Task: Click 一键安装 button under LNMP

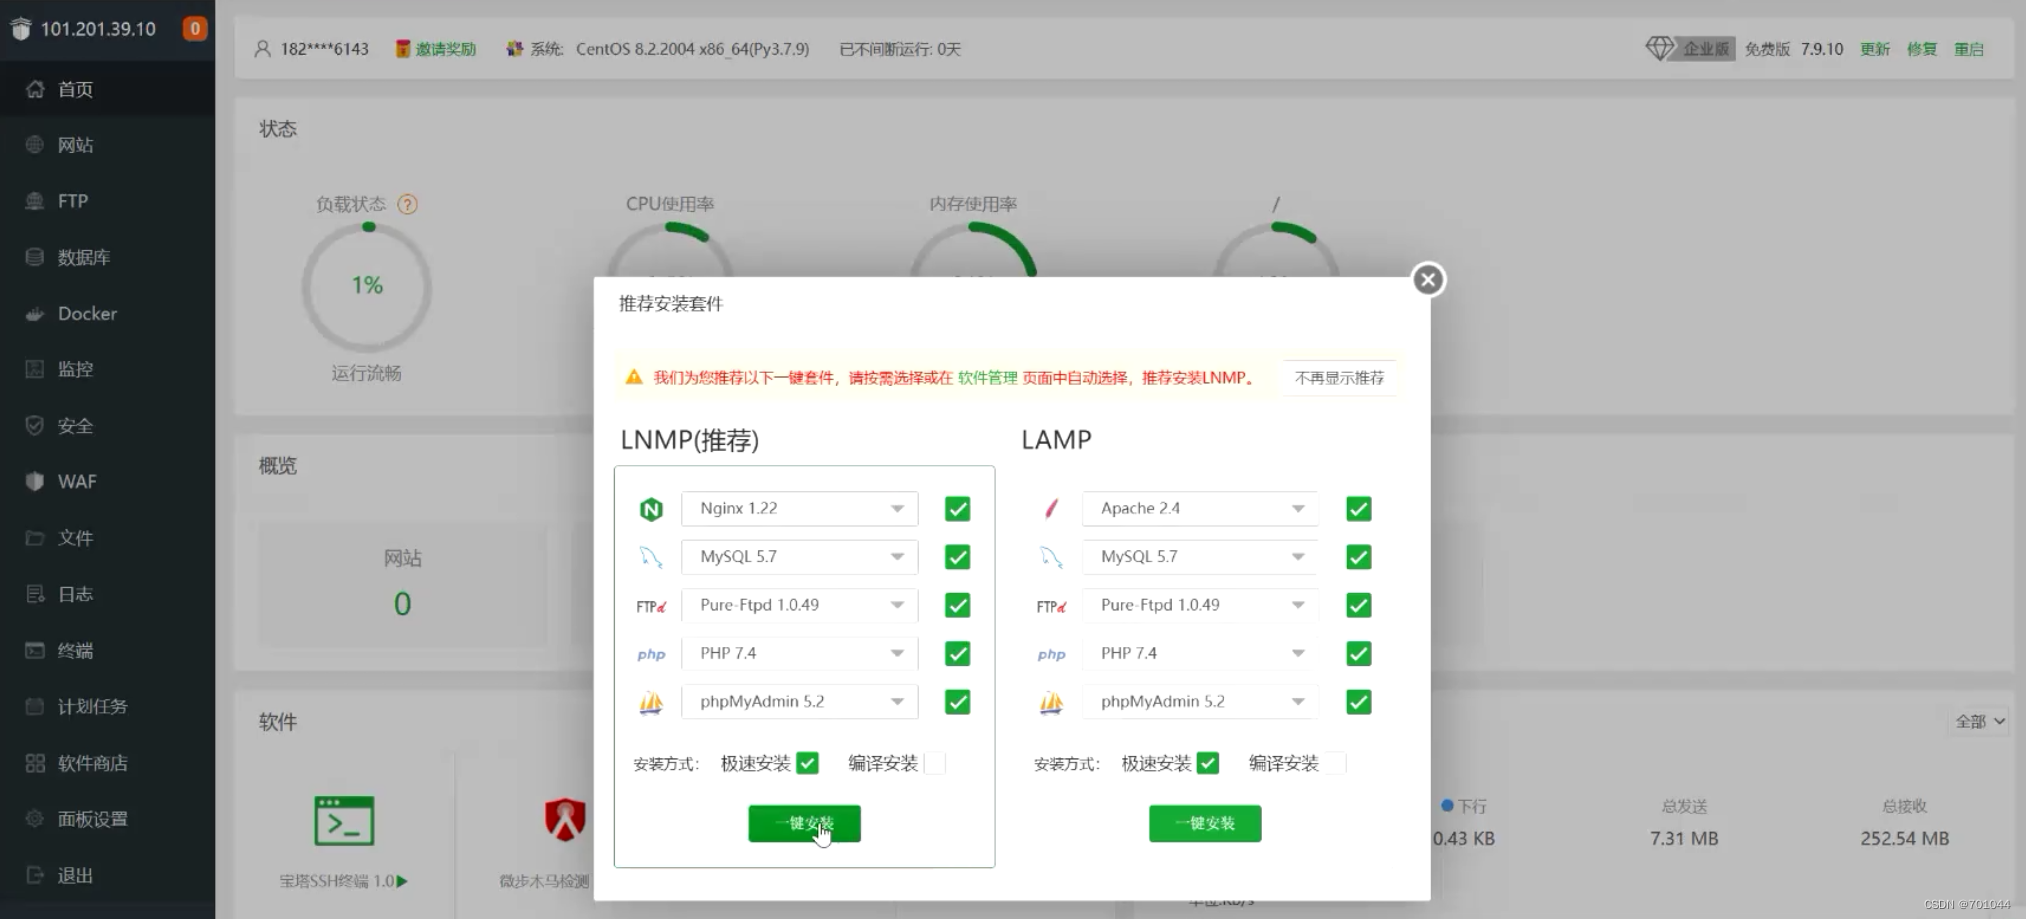Action: click(804, 823)
